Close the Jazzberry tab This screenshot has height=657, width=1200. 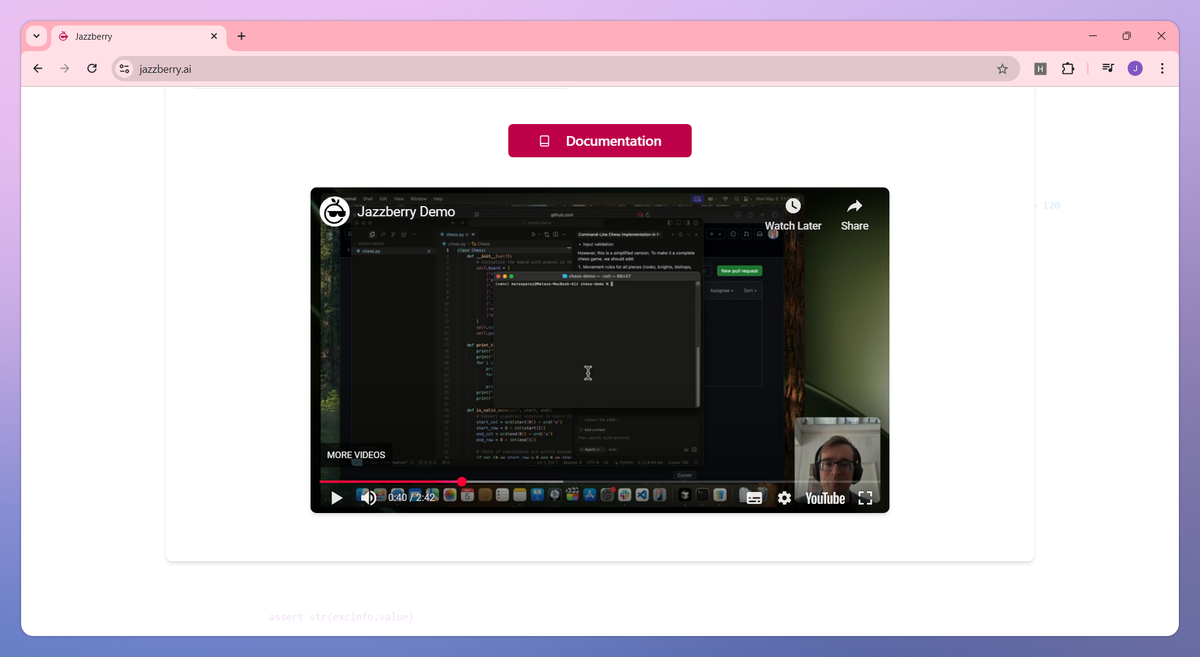pyautogui.click(x=214, y=36)
